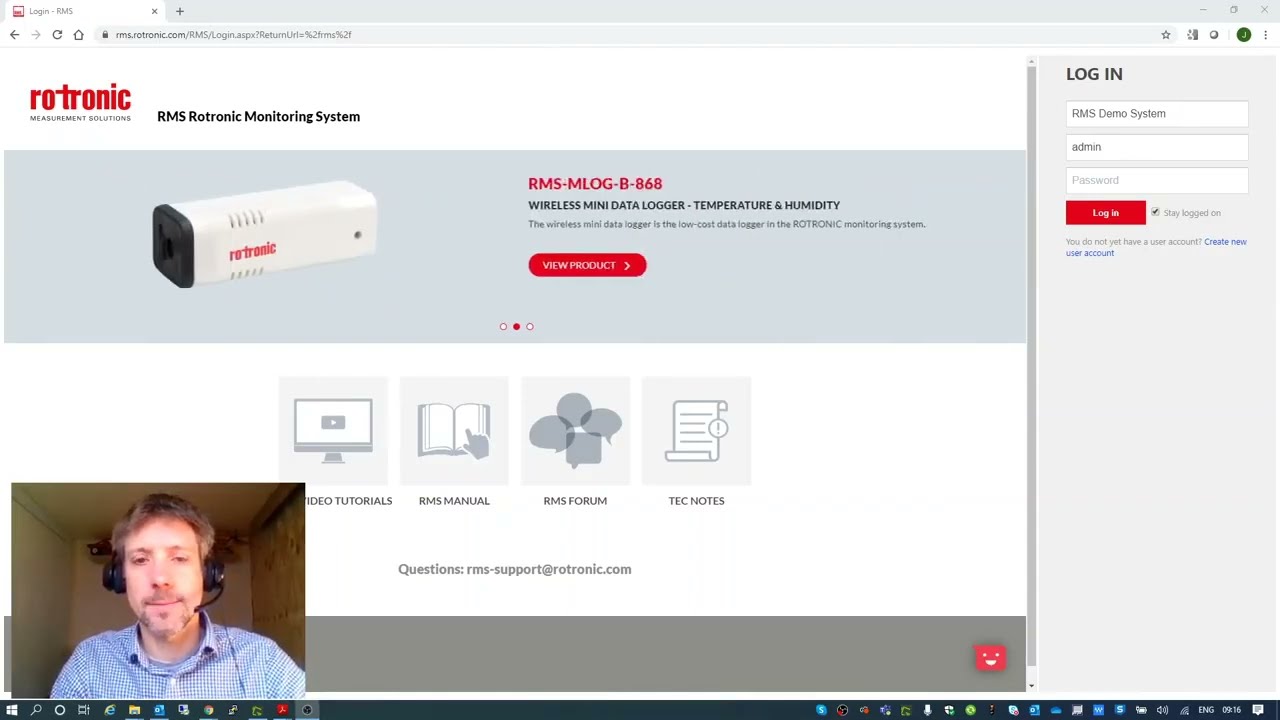Screen dimensions: 1280x720
Task: Open the notification center icon
Action: 1258,710
